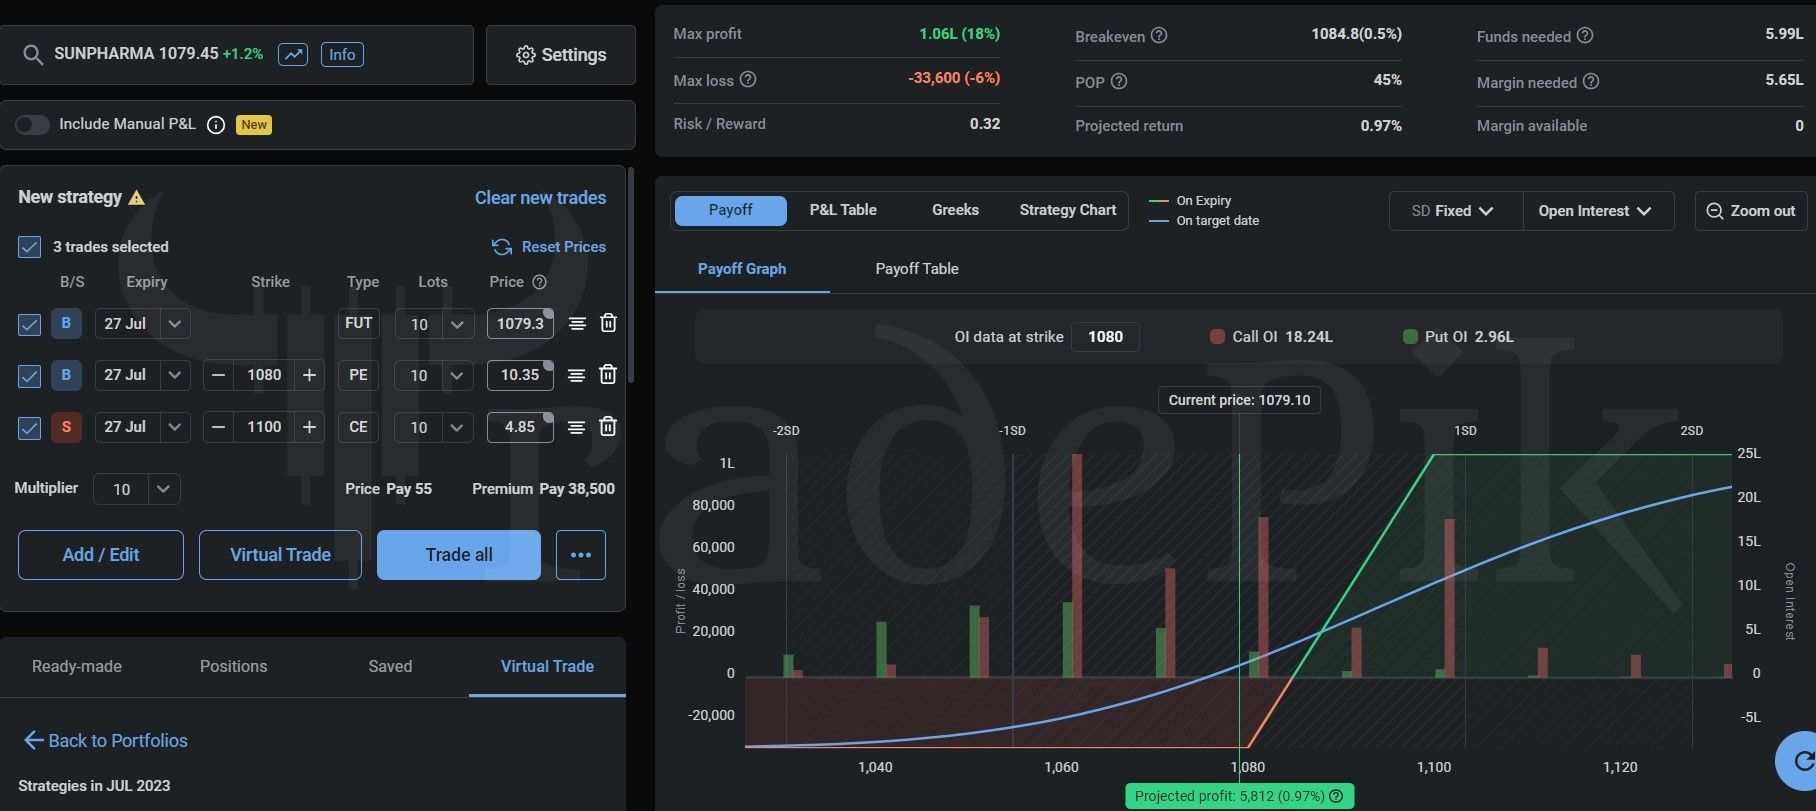Edit the OI data at strike 1080 field
Image resolution: width=1816 pixels, height=811 pixels.
[x=1105, y=337]
